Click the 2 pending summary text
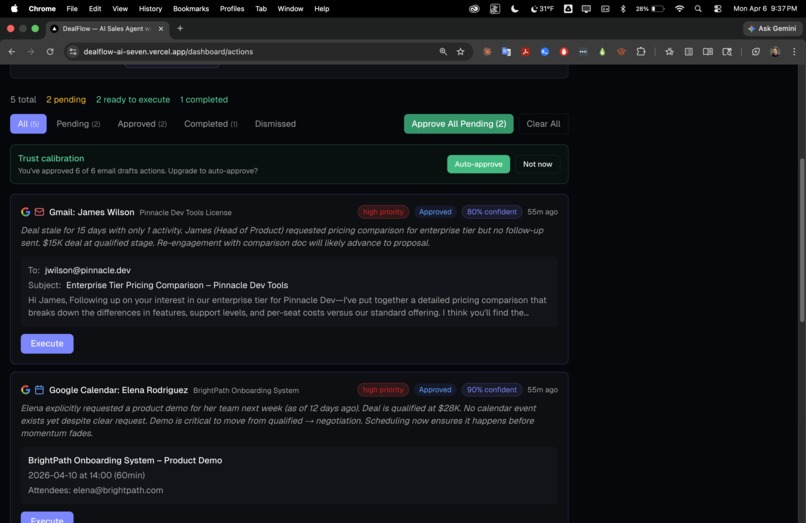Viewport: 806px width, 523px height. coord(66,100)
